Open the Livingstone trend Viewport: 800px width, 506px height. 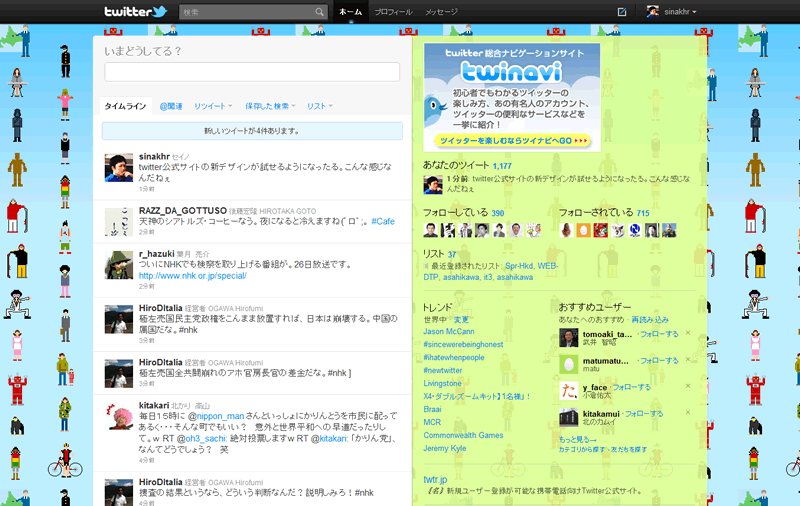[x=442, y=384]
